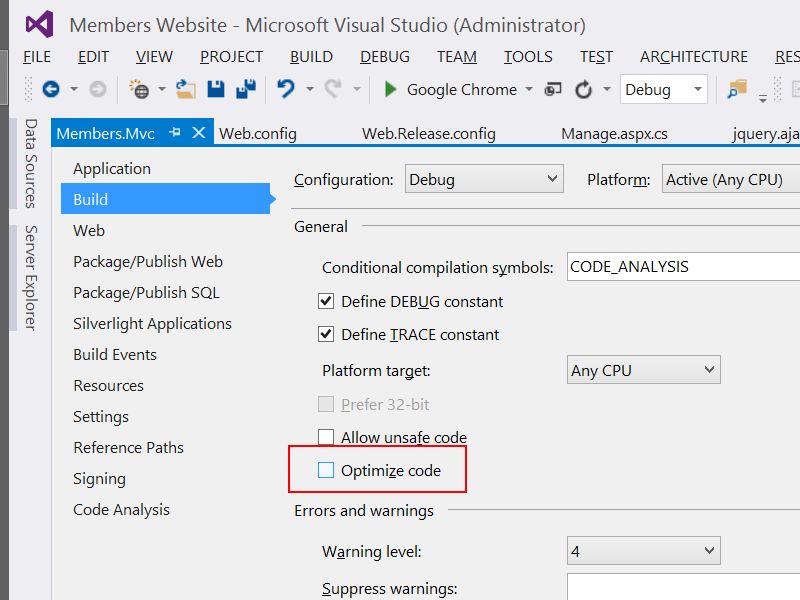
Task: Click the Undo arrow icon
Action: (x=286, y=89)
